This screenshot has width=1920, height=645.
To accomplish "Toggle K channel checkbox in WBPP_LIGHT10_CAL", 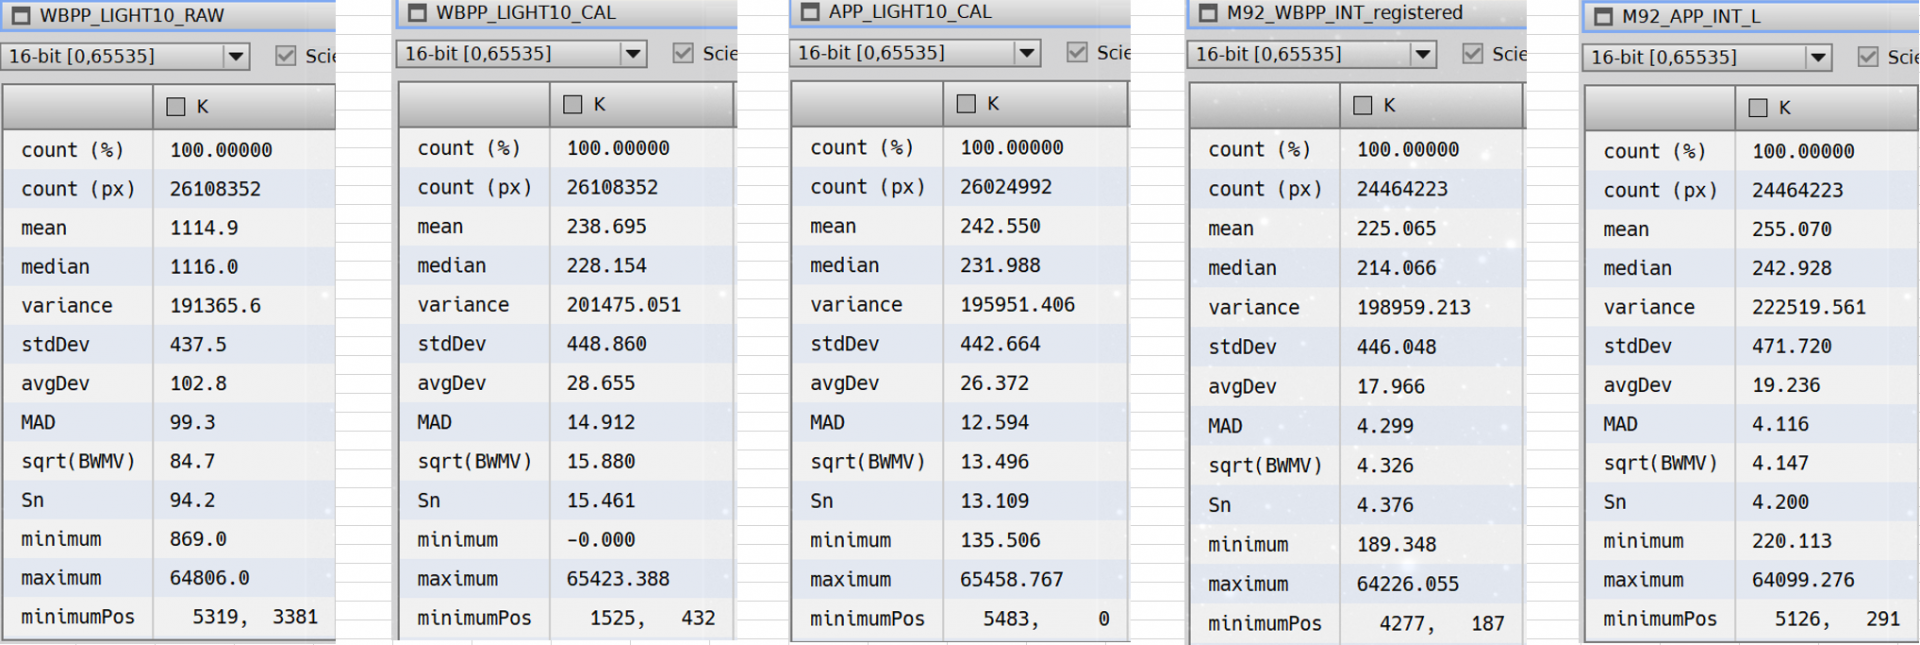I will coord(573,105).
